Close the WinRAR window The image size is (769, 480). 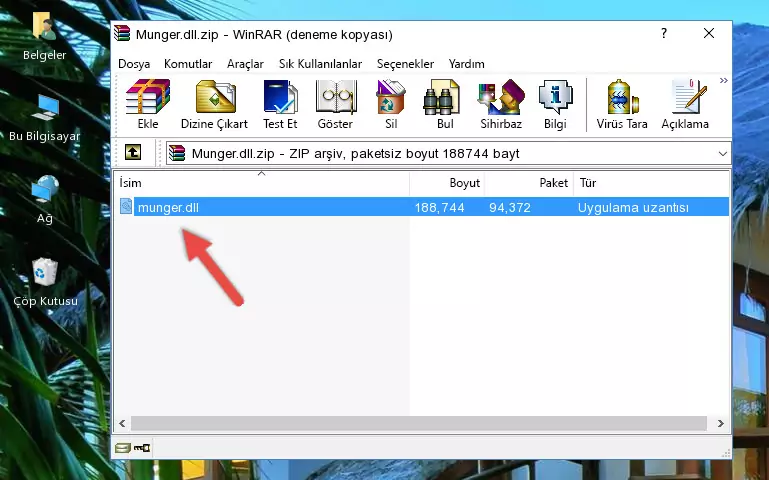[709, 33]
